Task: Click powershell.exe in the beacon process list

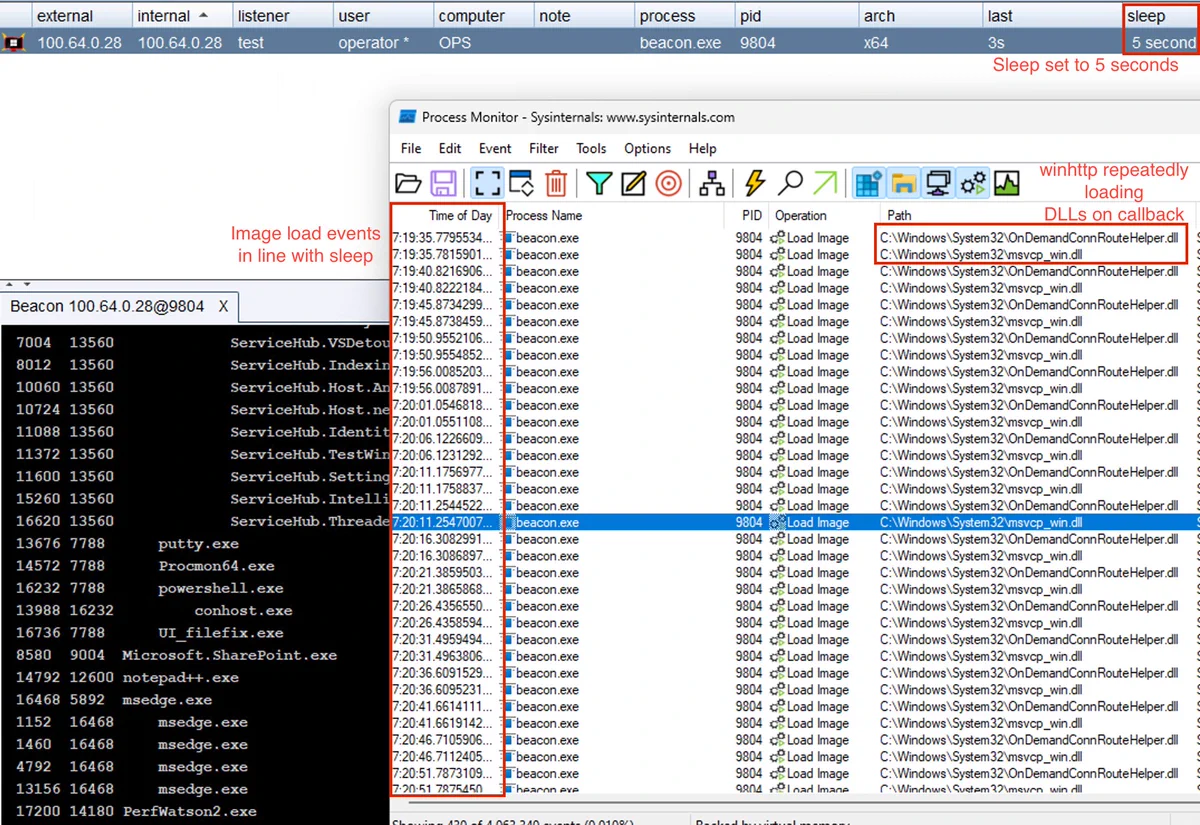Action: (220, 588)
